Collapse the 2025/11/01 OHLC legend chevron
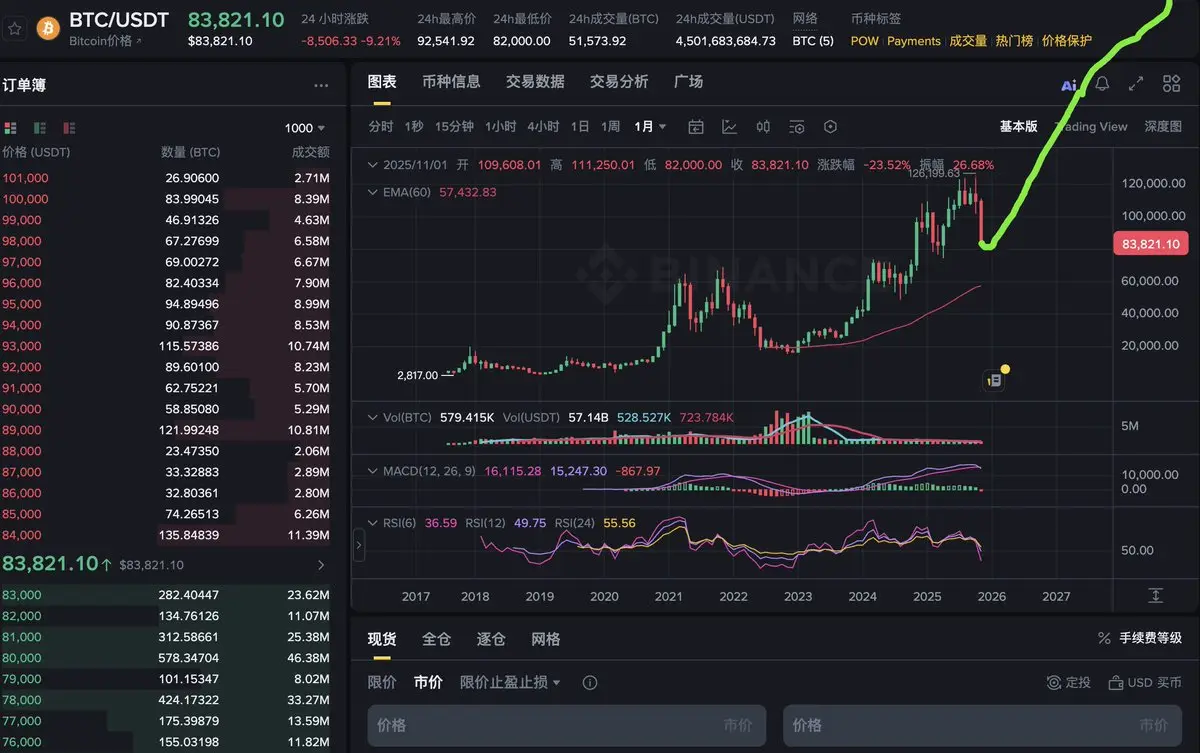Screen dimensions: 1200x753 click(374, 165)
